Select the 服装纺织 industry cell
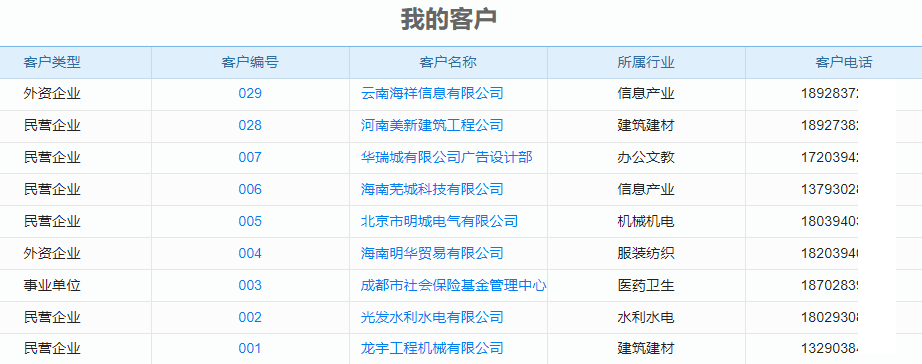The height and width of the screenshot is (364, 922). (646, 253)
